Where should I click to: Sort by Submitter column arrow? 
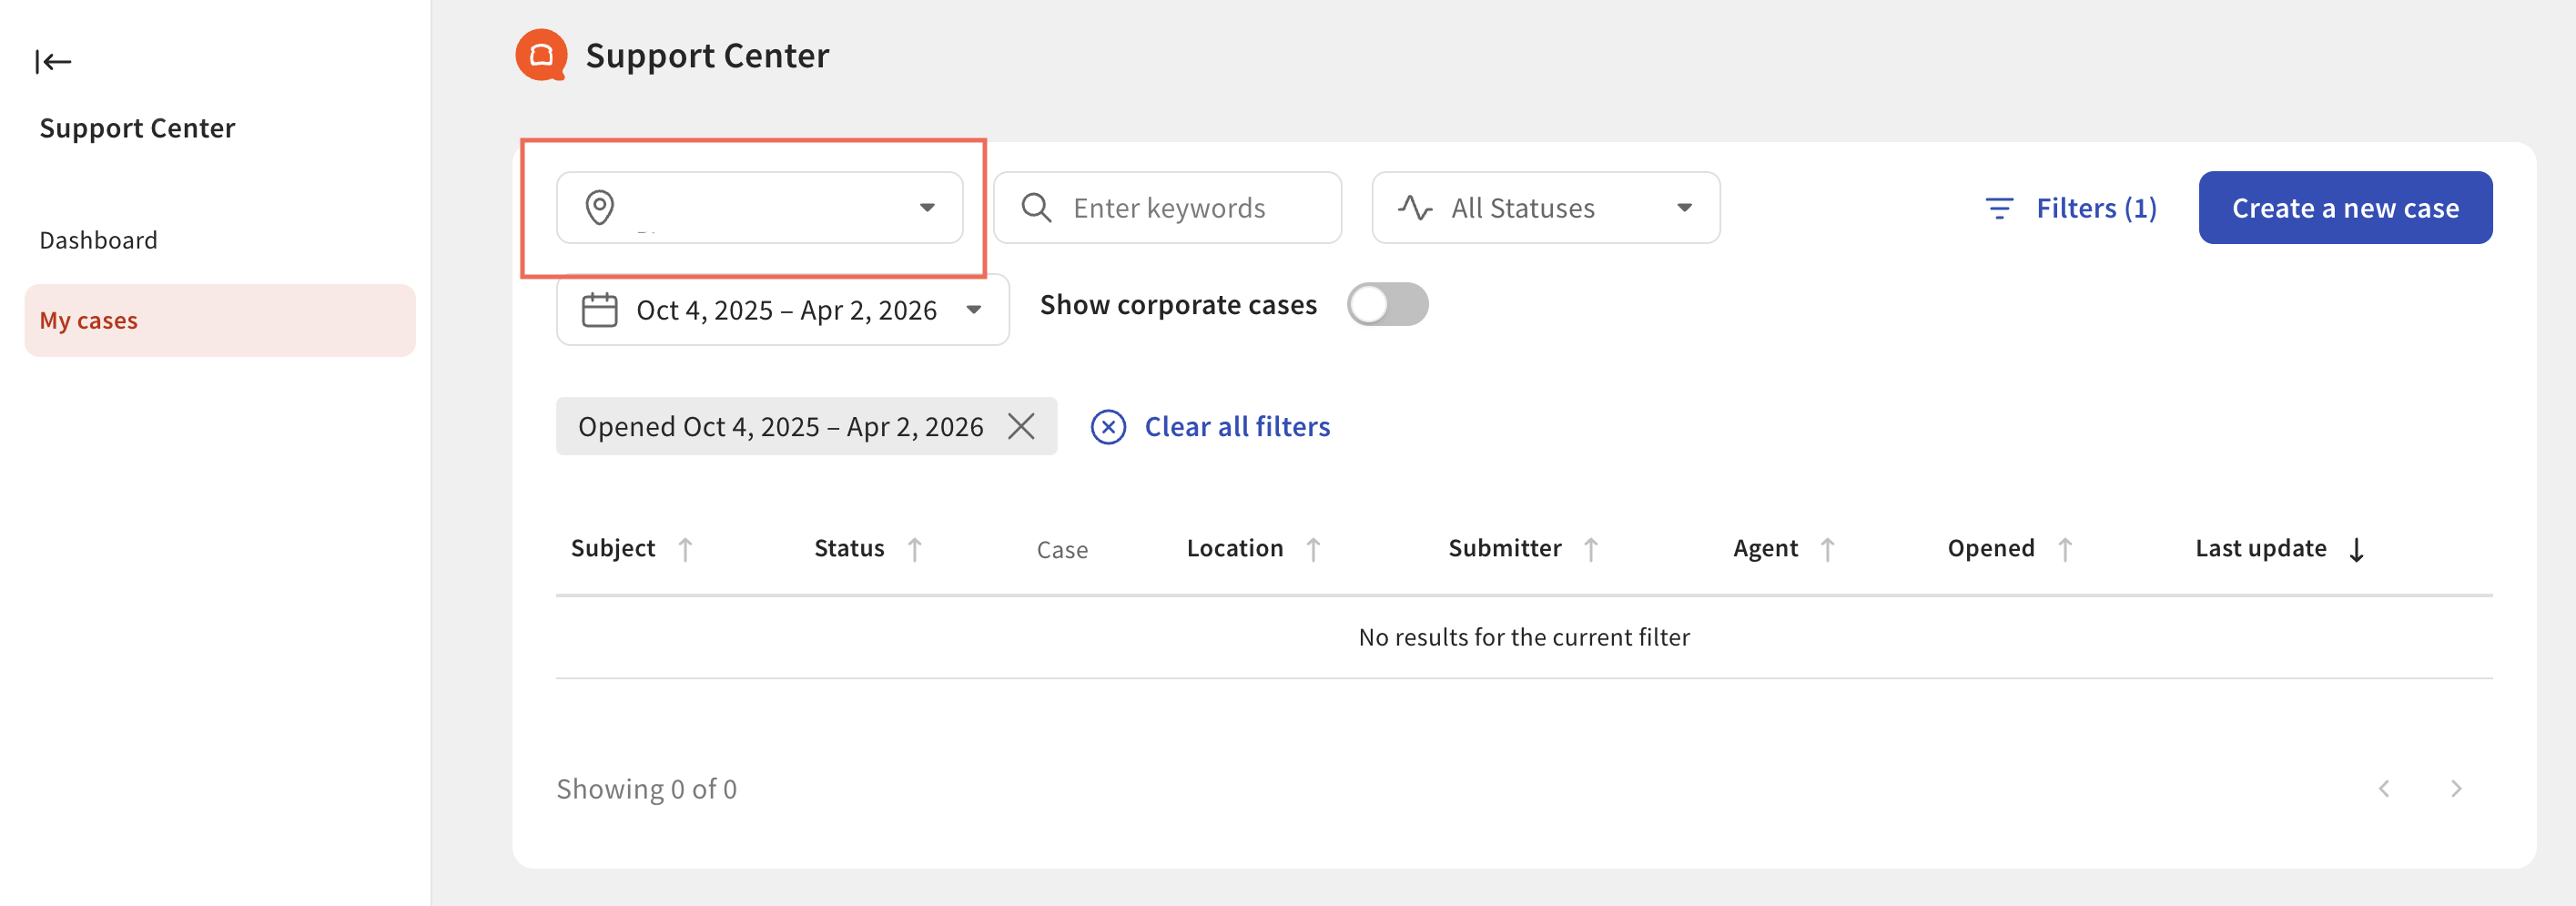[1590, 549]
